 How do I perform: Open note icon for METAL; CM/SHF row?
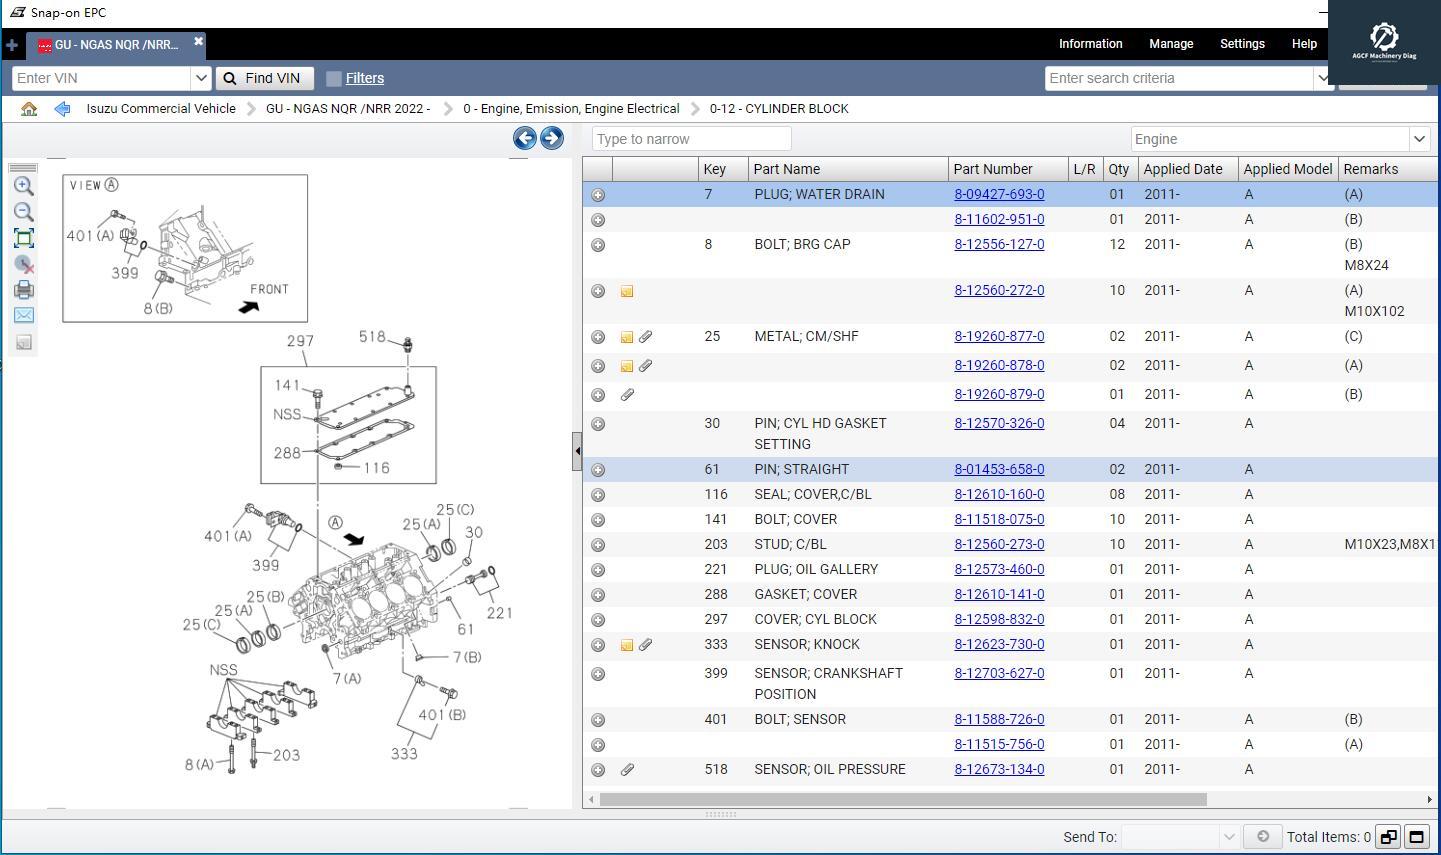tap(627, 338)
